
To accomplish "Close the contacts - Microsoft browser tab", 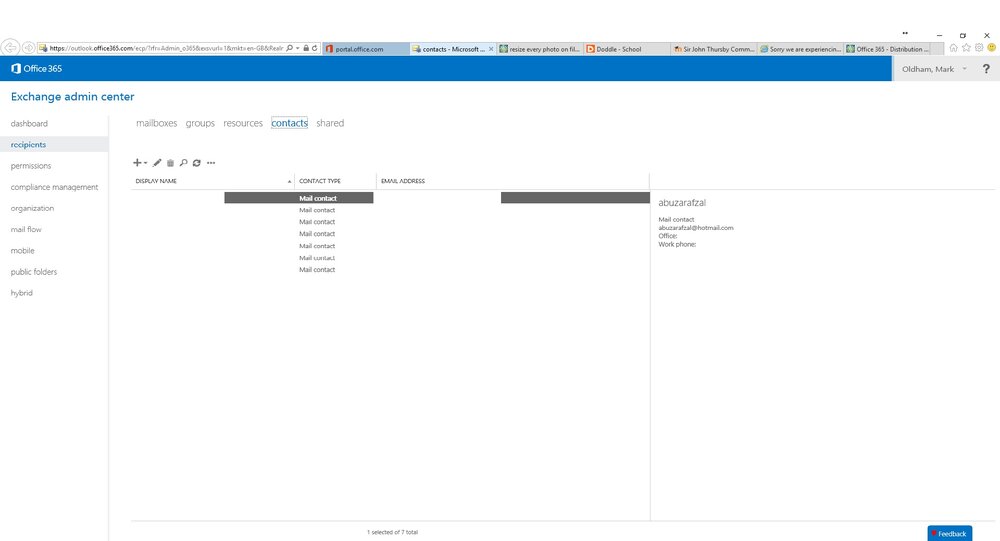I will (491, 49).
